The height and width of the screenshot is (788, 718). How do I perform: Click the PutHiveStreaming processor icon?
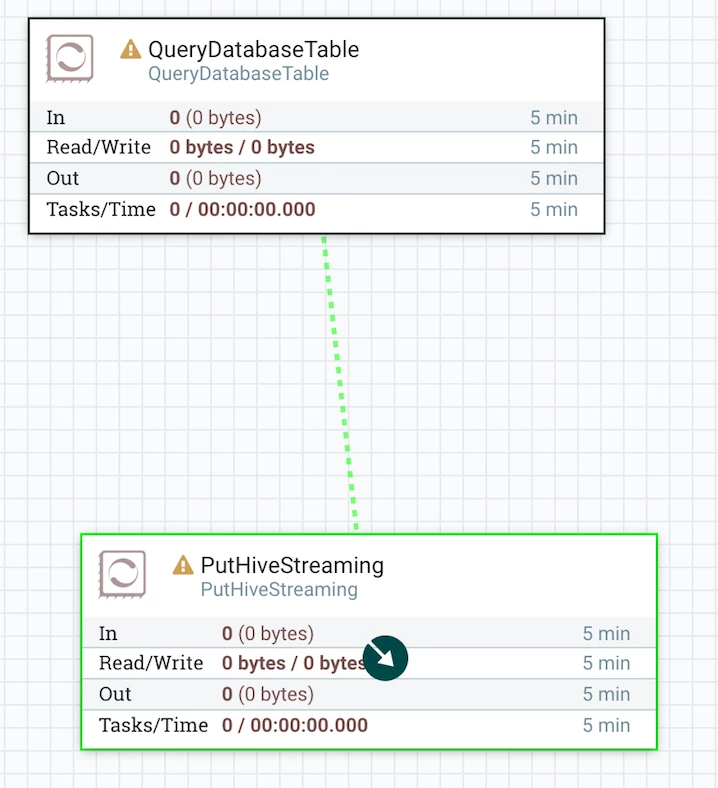coord(122,574)
